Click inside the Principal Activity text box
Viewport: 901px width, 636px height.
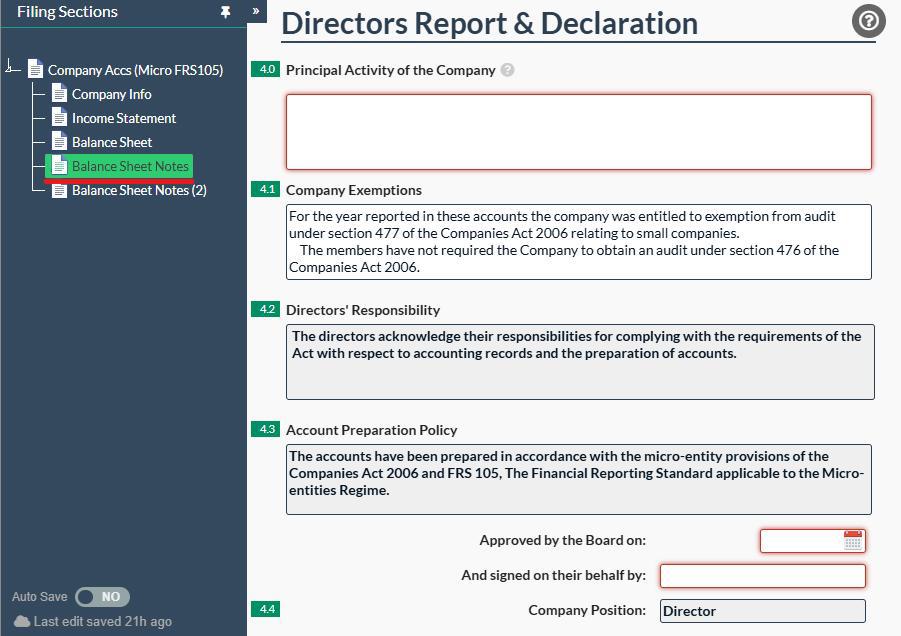coord(578,131)
